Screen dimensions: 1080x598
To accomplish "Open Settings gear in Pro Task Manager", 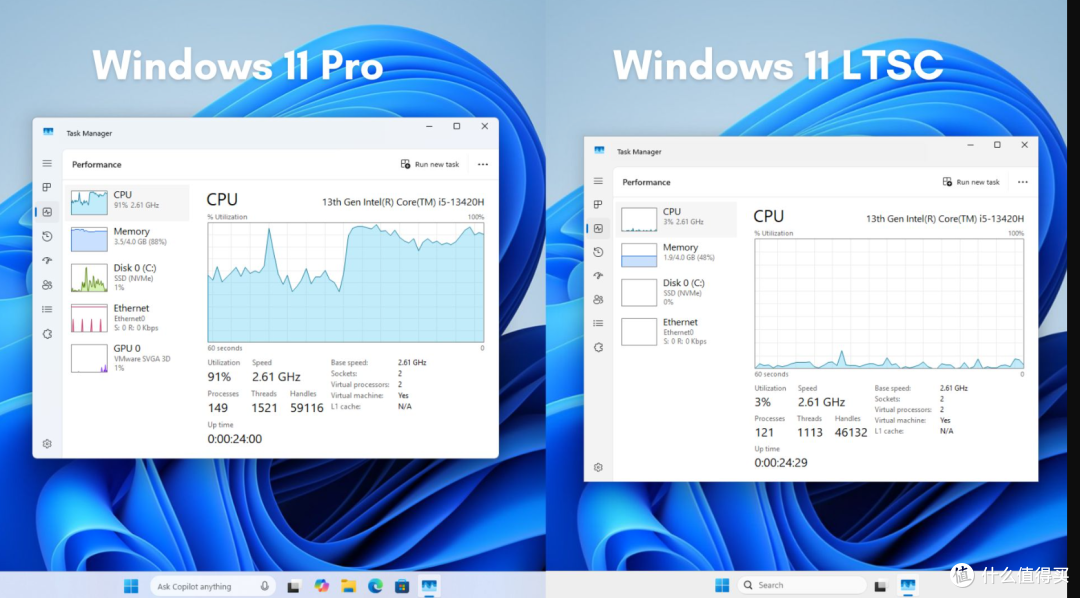I will click(x=47, y=444).
